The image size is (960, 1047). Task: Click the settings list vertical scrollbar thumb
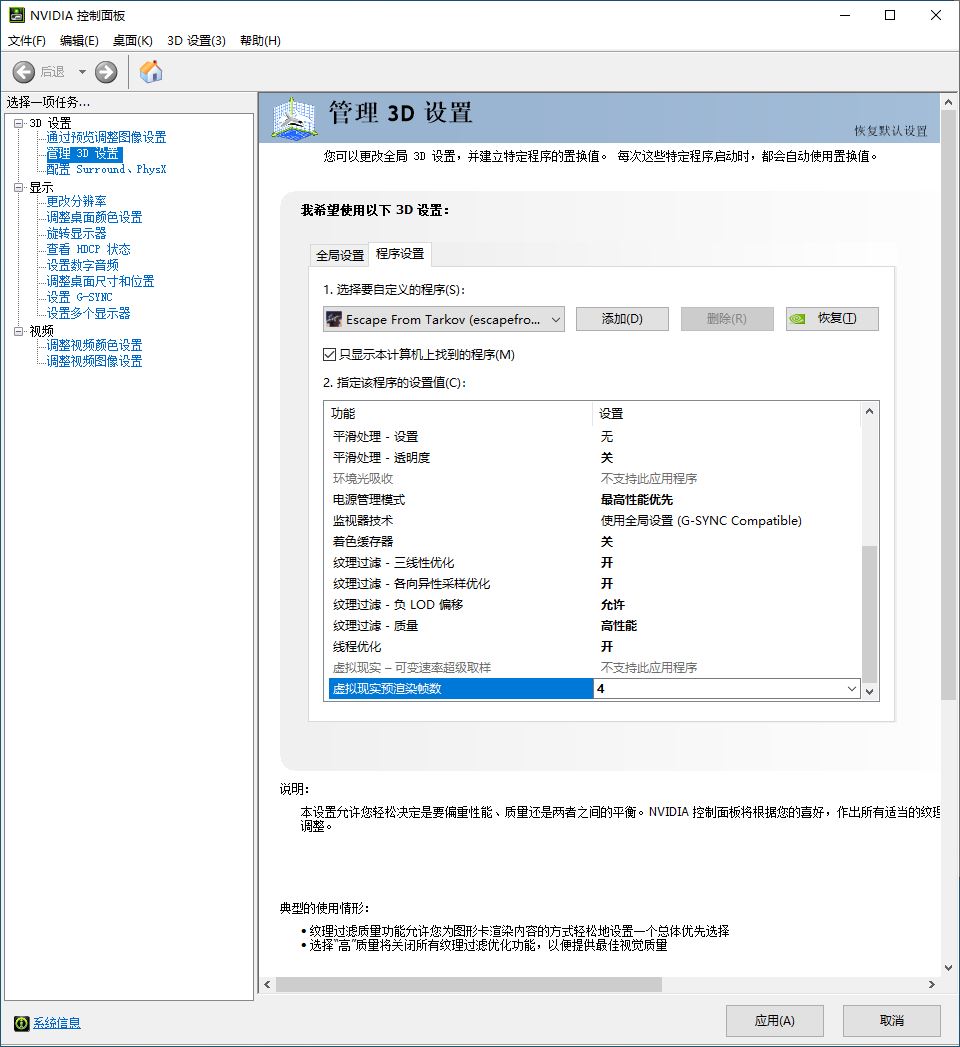pos(869,614)
